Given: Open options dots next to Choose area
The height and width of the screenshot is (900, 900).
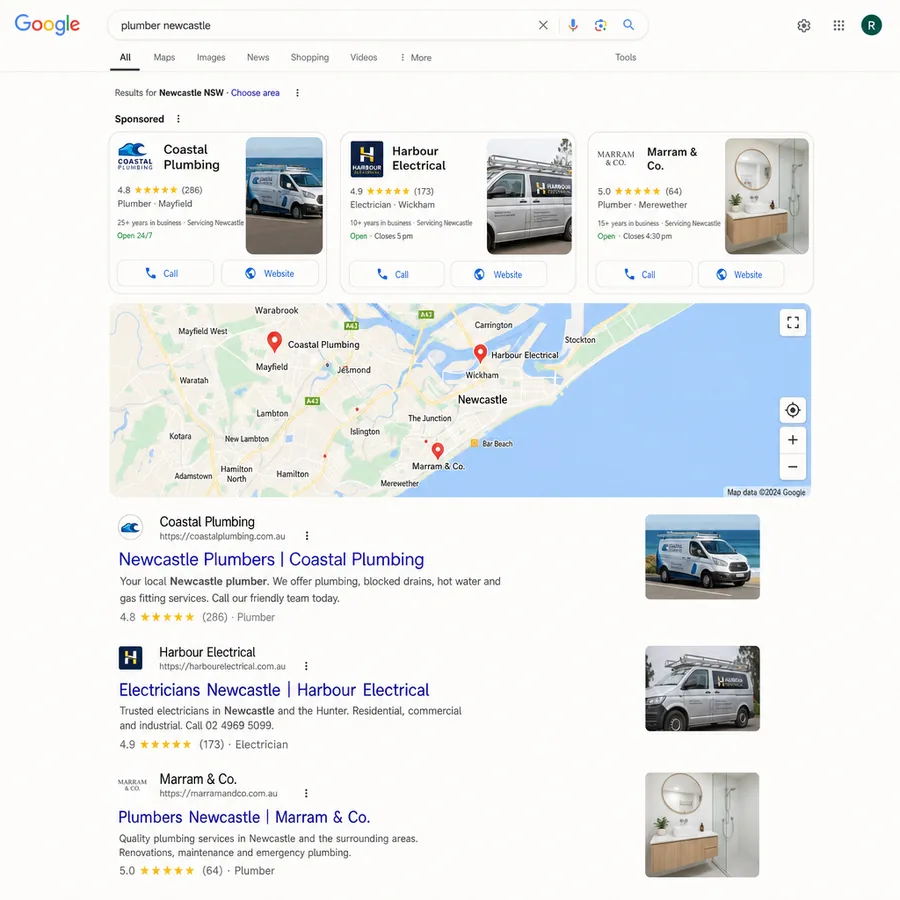Looking at the screenshot, I should click(x=297, y=93).
